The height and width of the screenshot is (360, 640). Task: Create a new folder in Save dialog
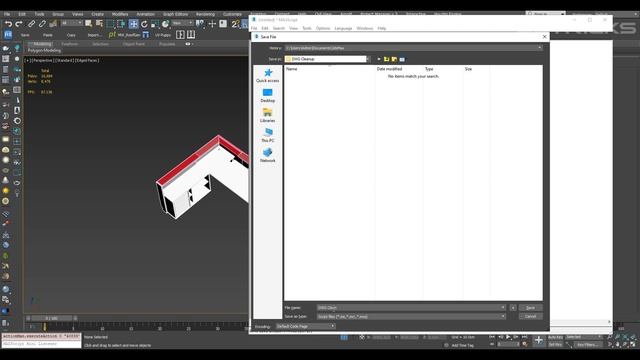click(x=394, y=59)
